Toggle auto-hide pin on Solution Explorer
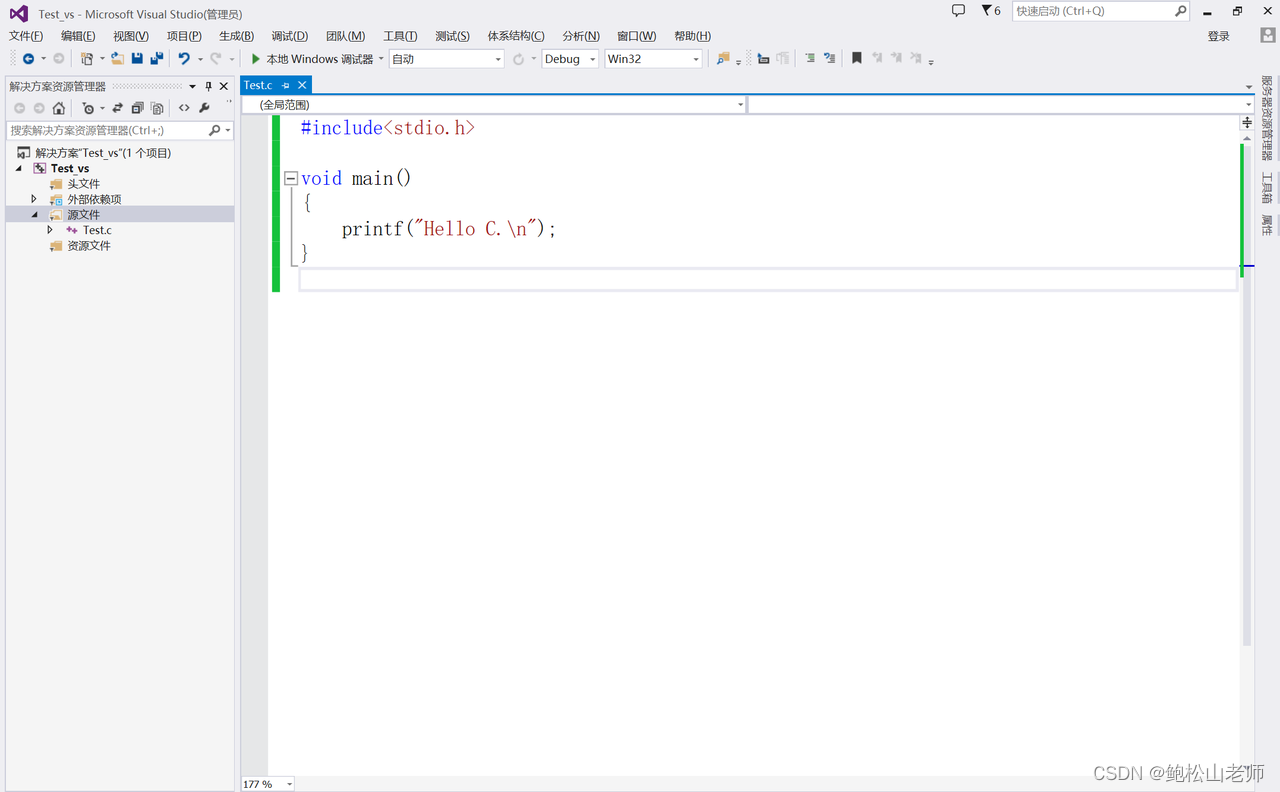Image resolution: width=1280 pixels, height=792 pixels. click(x=209, y=86)
